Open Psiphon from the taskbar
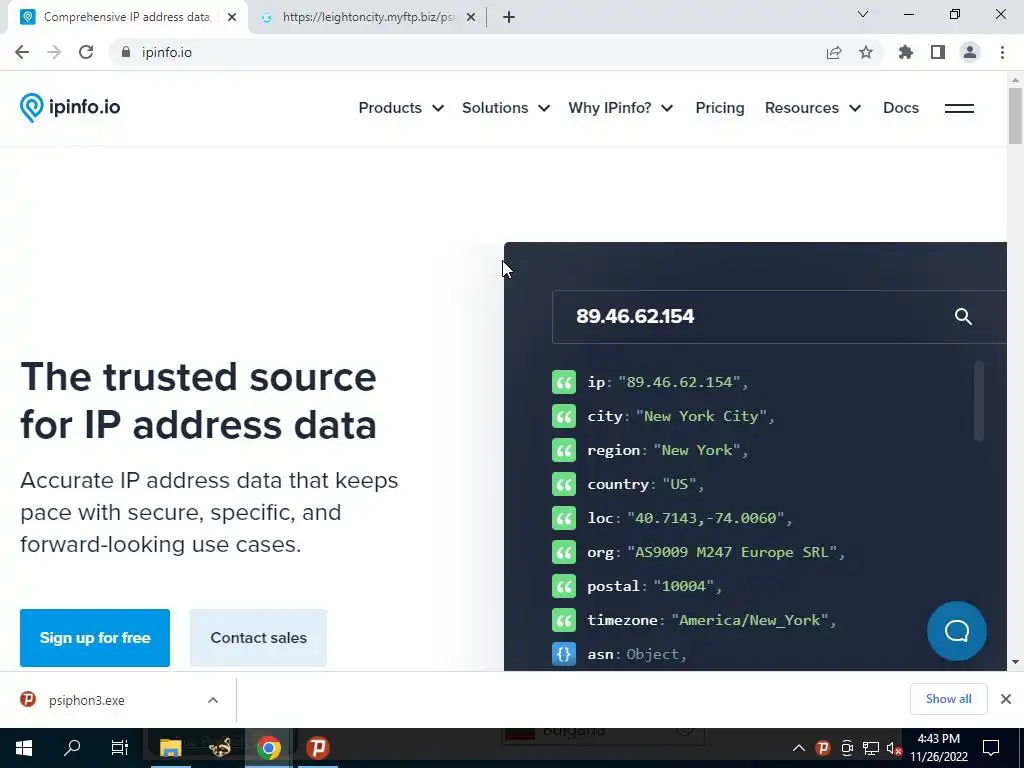 [x=318, y=748]
